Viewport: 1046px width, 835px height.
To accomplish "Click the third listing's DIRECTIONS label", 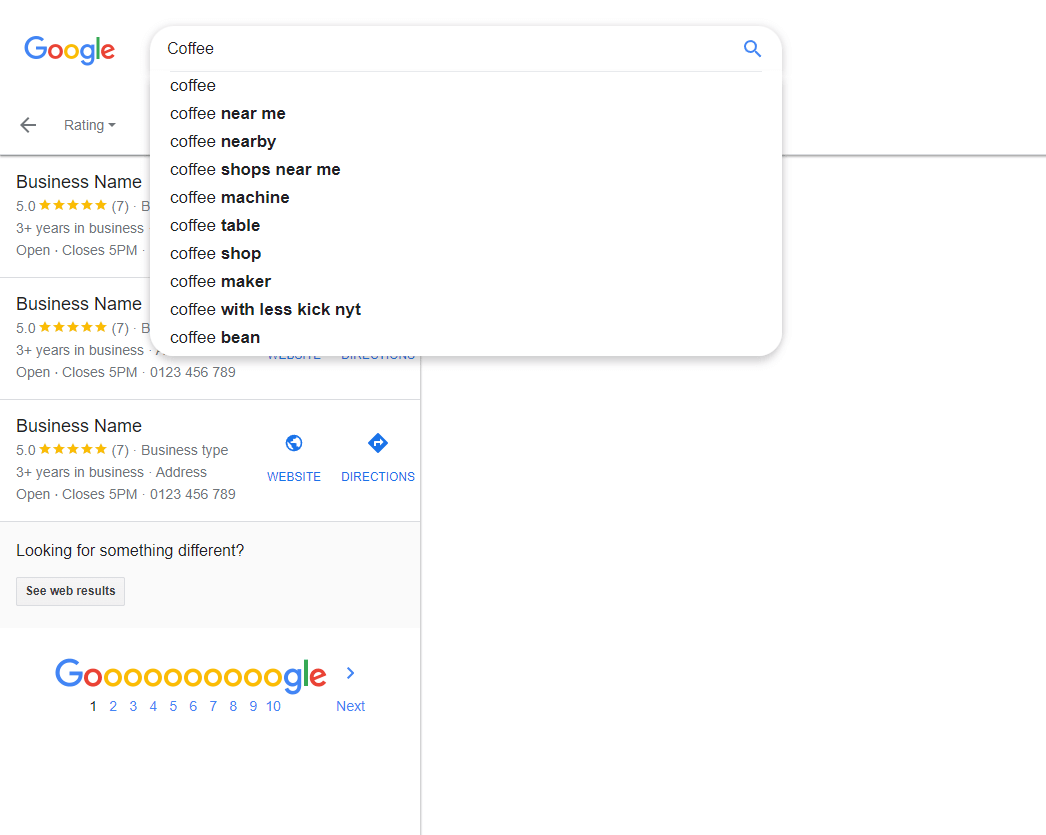I will point(378,476).
